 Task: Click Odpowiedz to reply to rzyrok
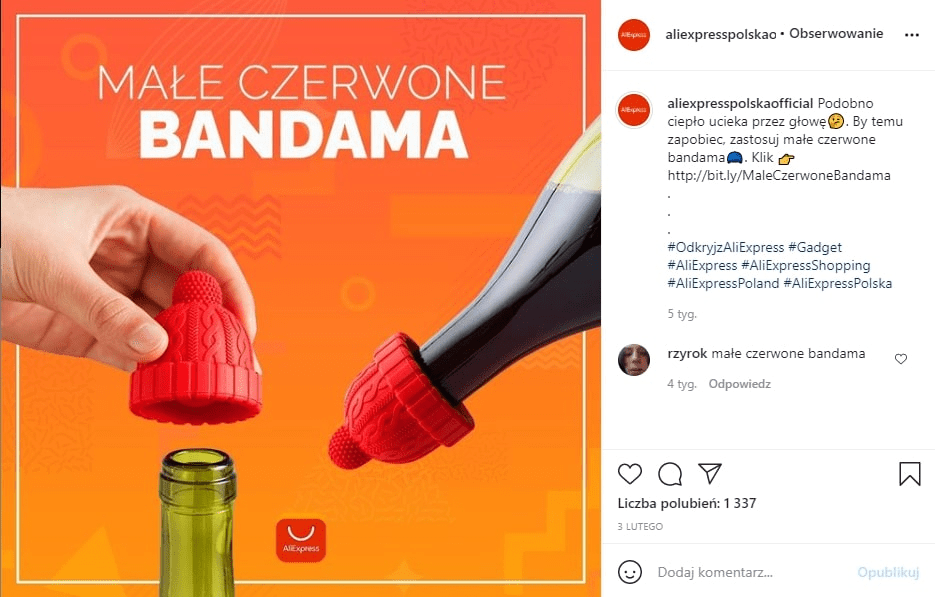739,384
